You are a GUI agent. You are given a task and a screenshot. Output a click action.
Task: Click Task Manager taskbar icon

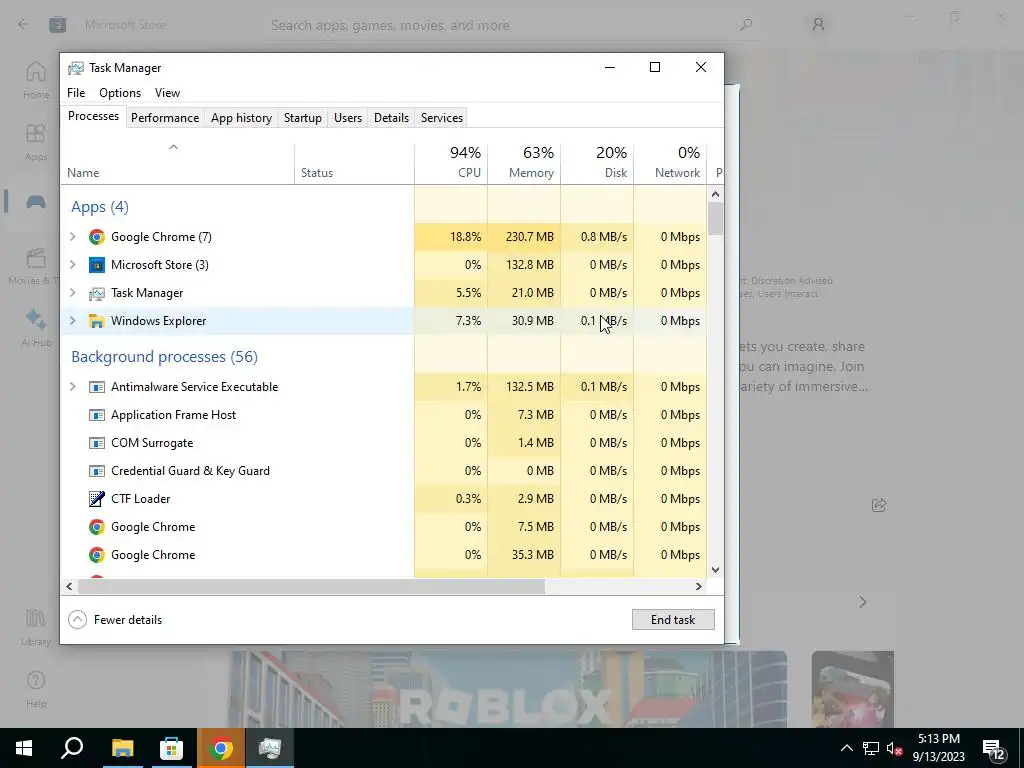(270, 748)
